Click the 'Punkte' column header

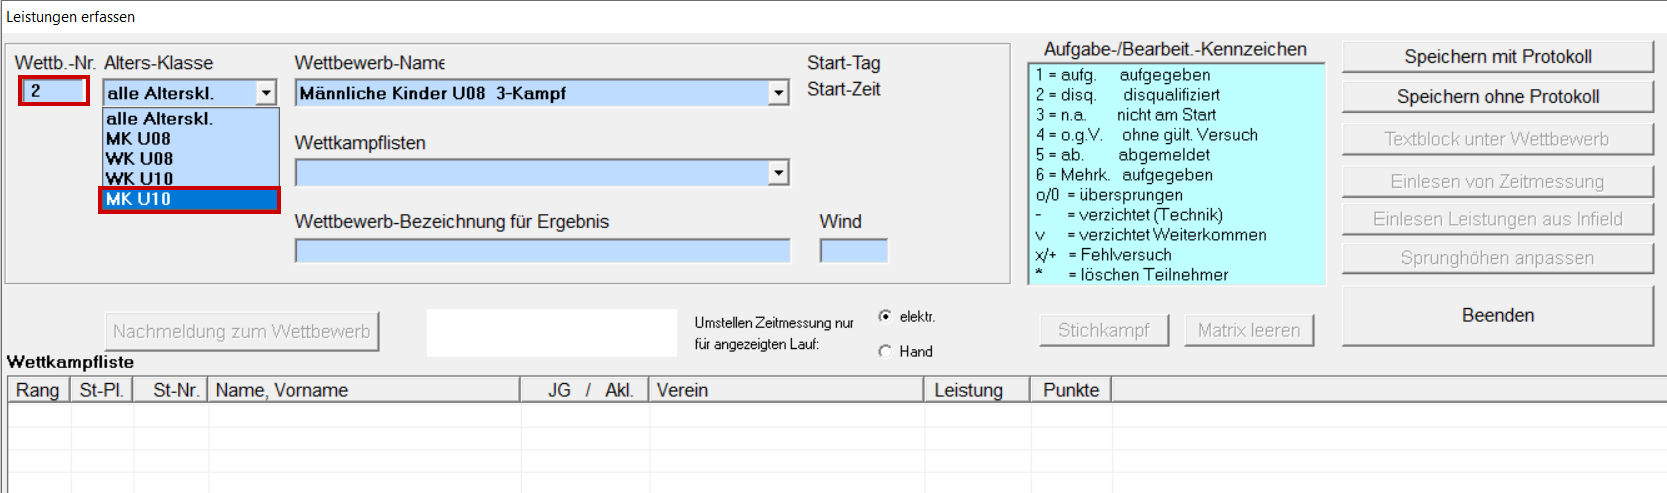1070,390
